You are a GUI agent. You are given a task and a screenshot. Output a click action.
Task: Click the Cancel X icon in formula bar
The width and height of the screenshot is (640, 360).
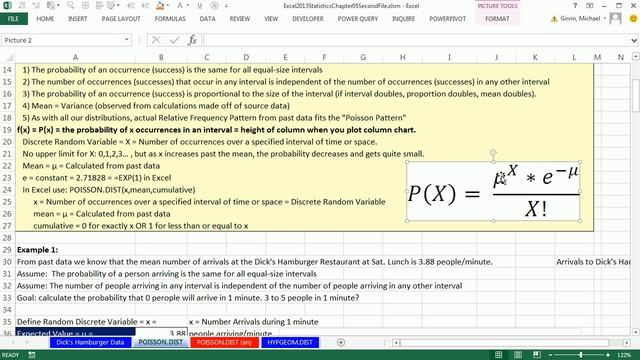click(156, 40)
